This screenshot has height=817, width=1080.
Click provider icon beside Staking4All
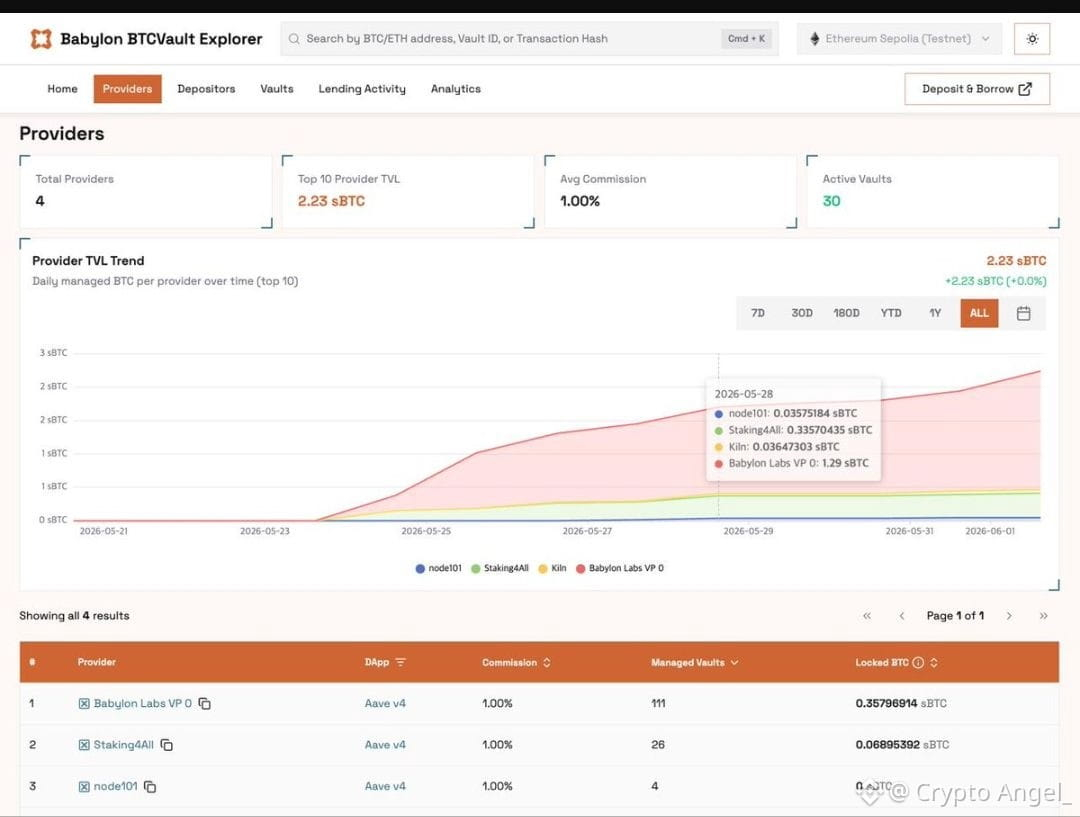click(84, 745)
